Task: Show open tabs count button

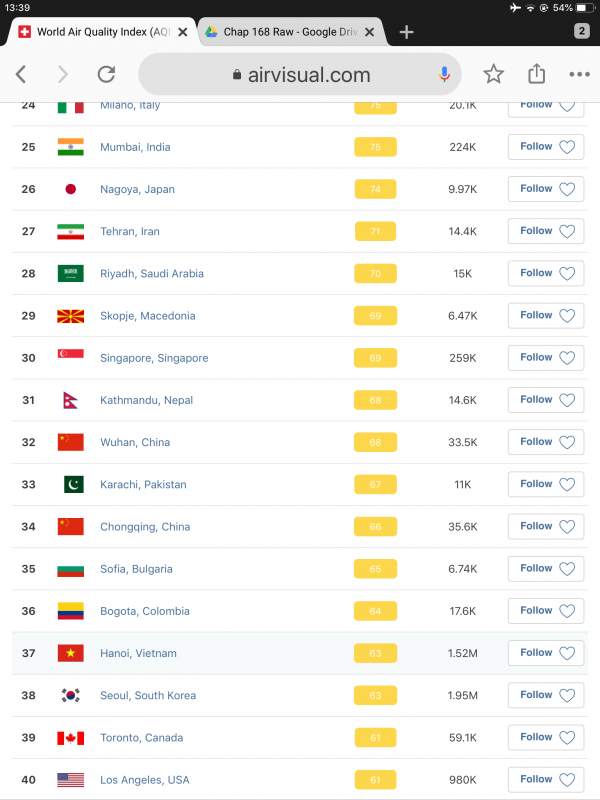Action: pyautogui.click(x=582, y=31)
